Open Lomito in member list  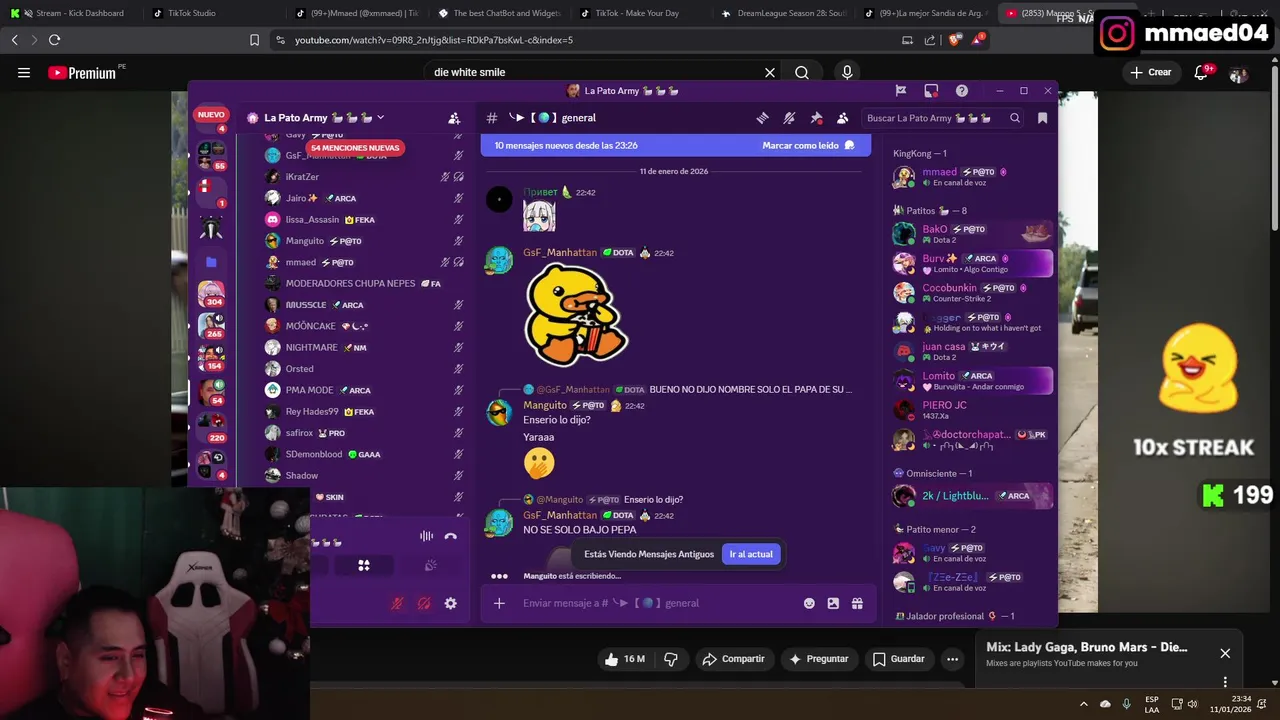tap(972, 381)
